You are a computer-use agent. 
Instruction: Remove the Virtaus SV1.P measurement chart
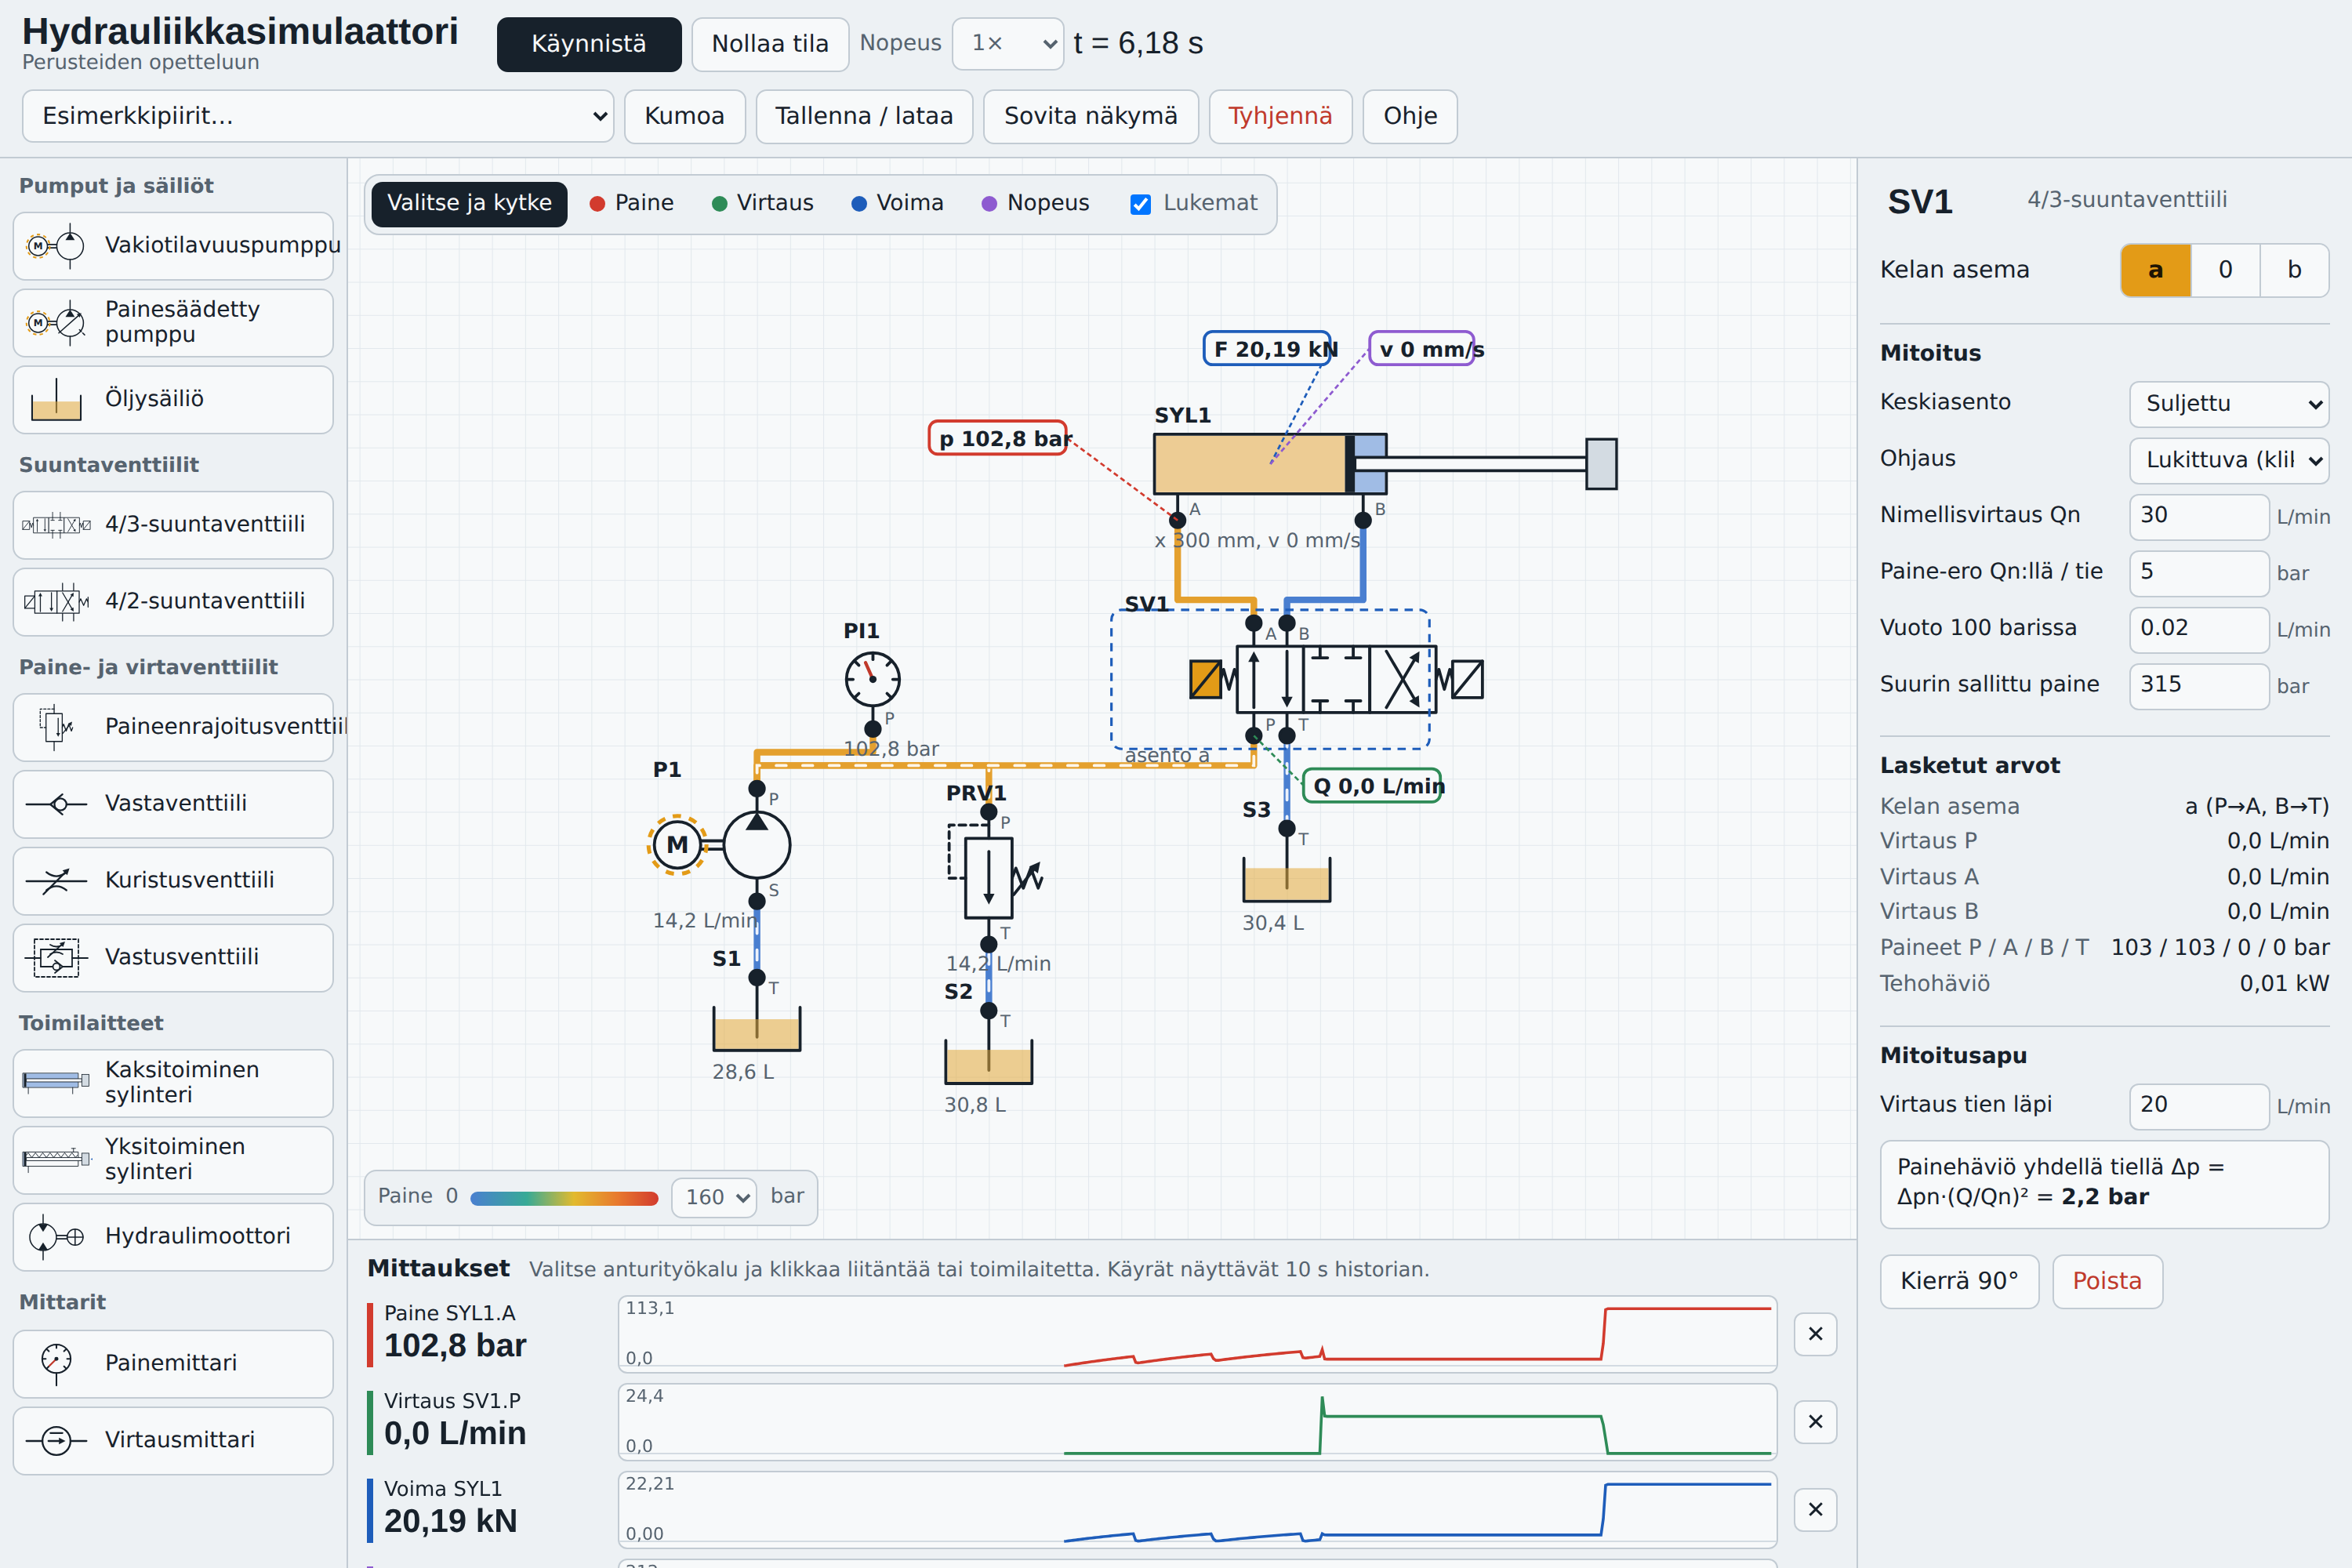point(1815,1422)
